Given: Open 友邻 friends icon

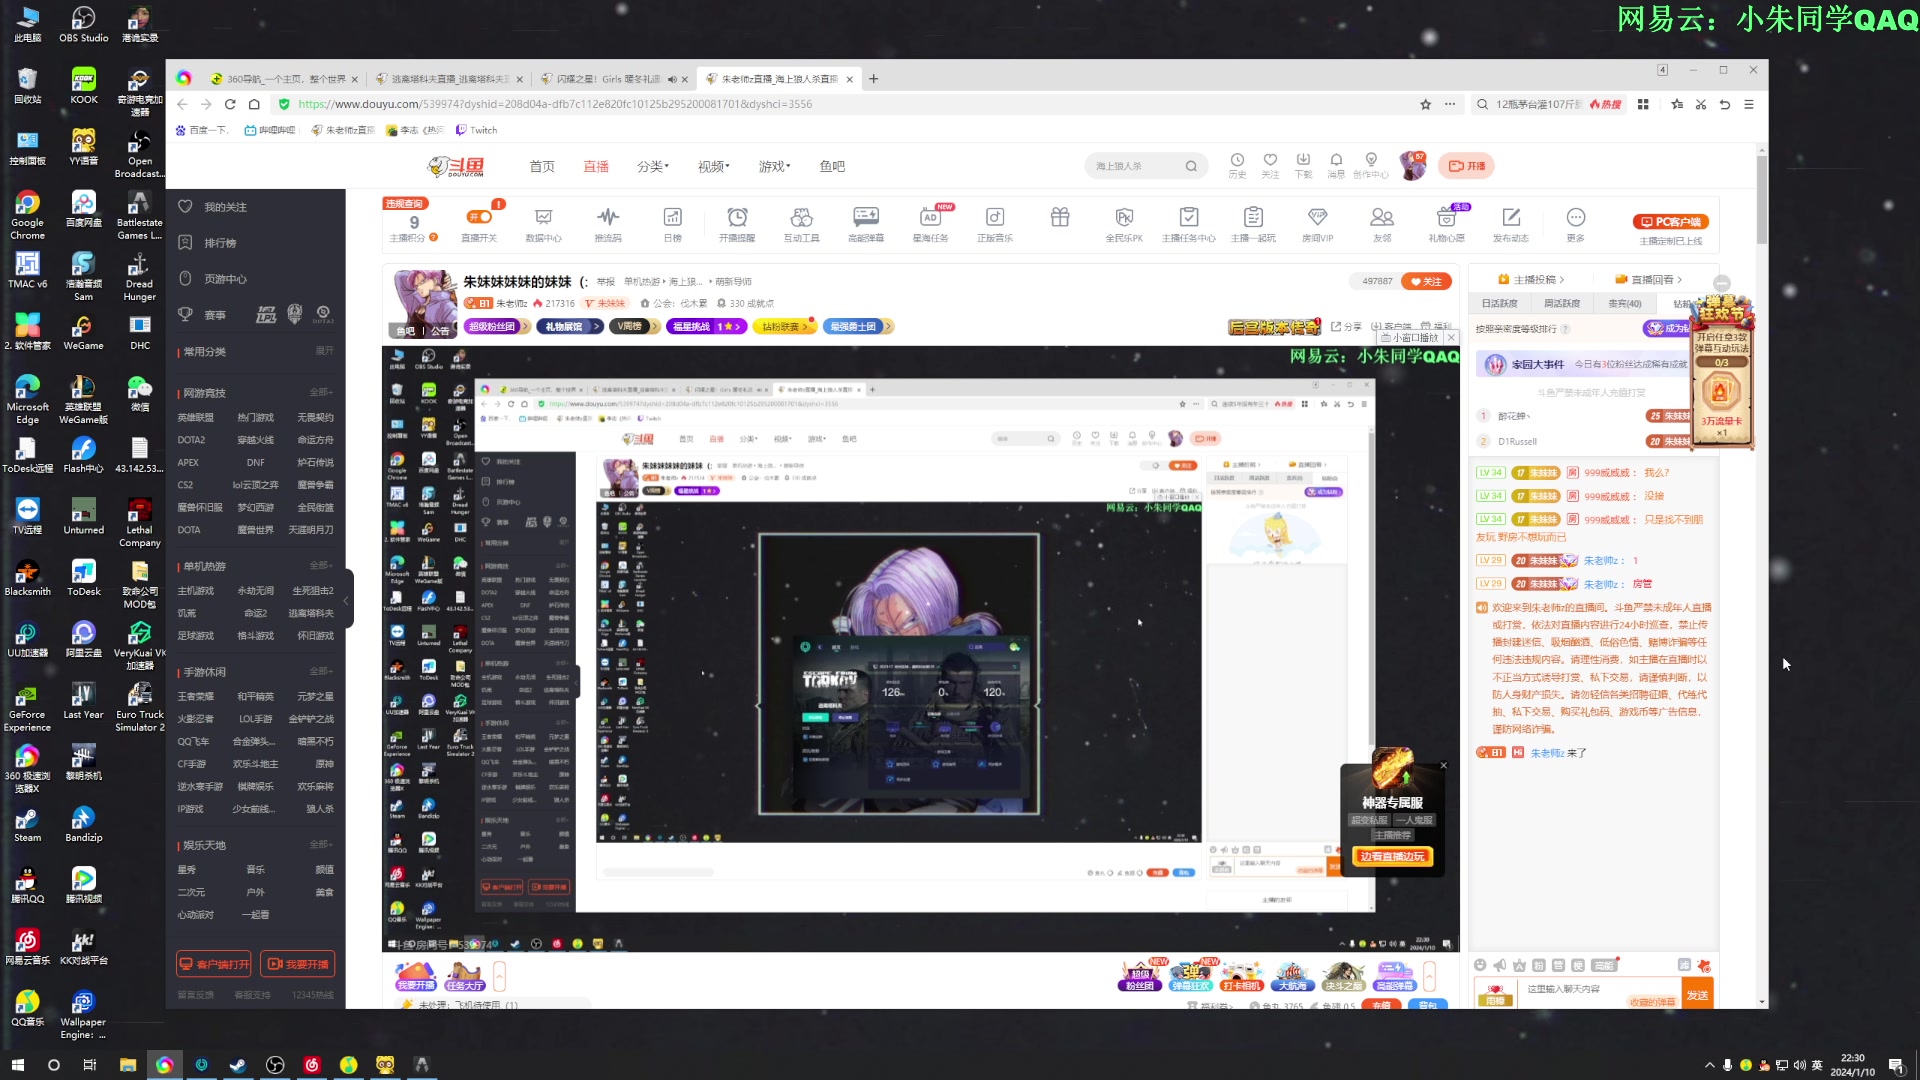Looking at the screenshot, I should 1382,217.
